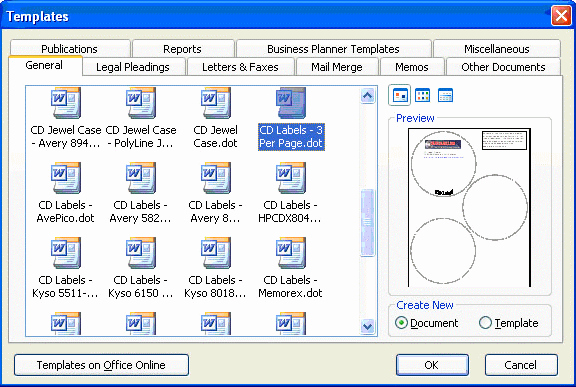Viewport: 576px width, 387px height.
Task: Confirm with the OK button
Action: coord(432,365)
